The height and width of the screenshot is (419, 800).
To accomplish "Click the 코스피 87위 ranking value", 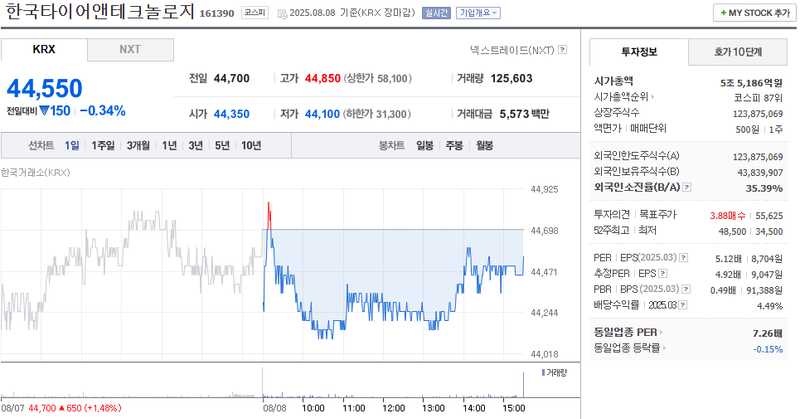I will point(758,98).
